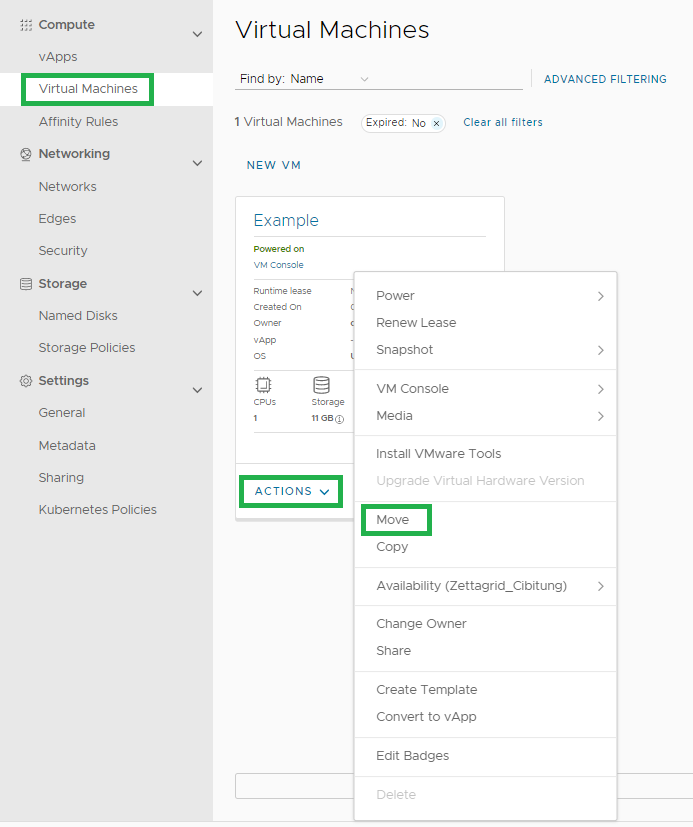The image size is (693, 827).
Task: Go to vApps in the sidebar
Action: pyautogui.click(x=58, y=57)
